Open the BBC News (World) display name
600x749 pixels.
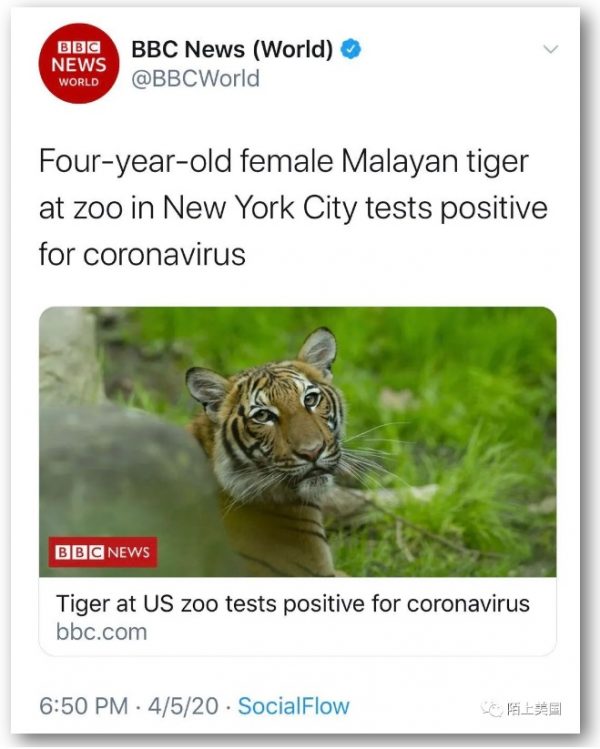pos(232,49)
